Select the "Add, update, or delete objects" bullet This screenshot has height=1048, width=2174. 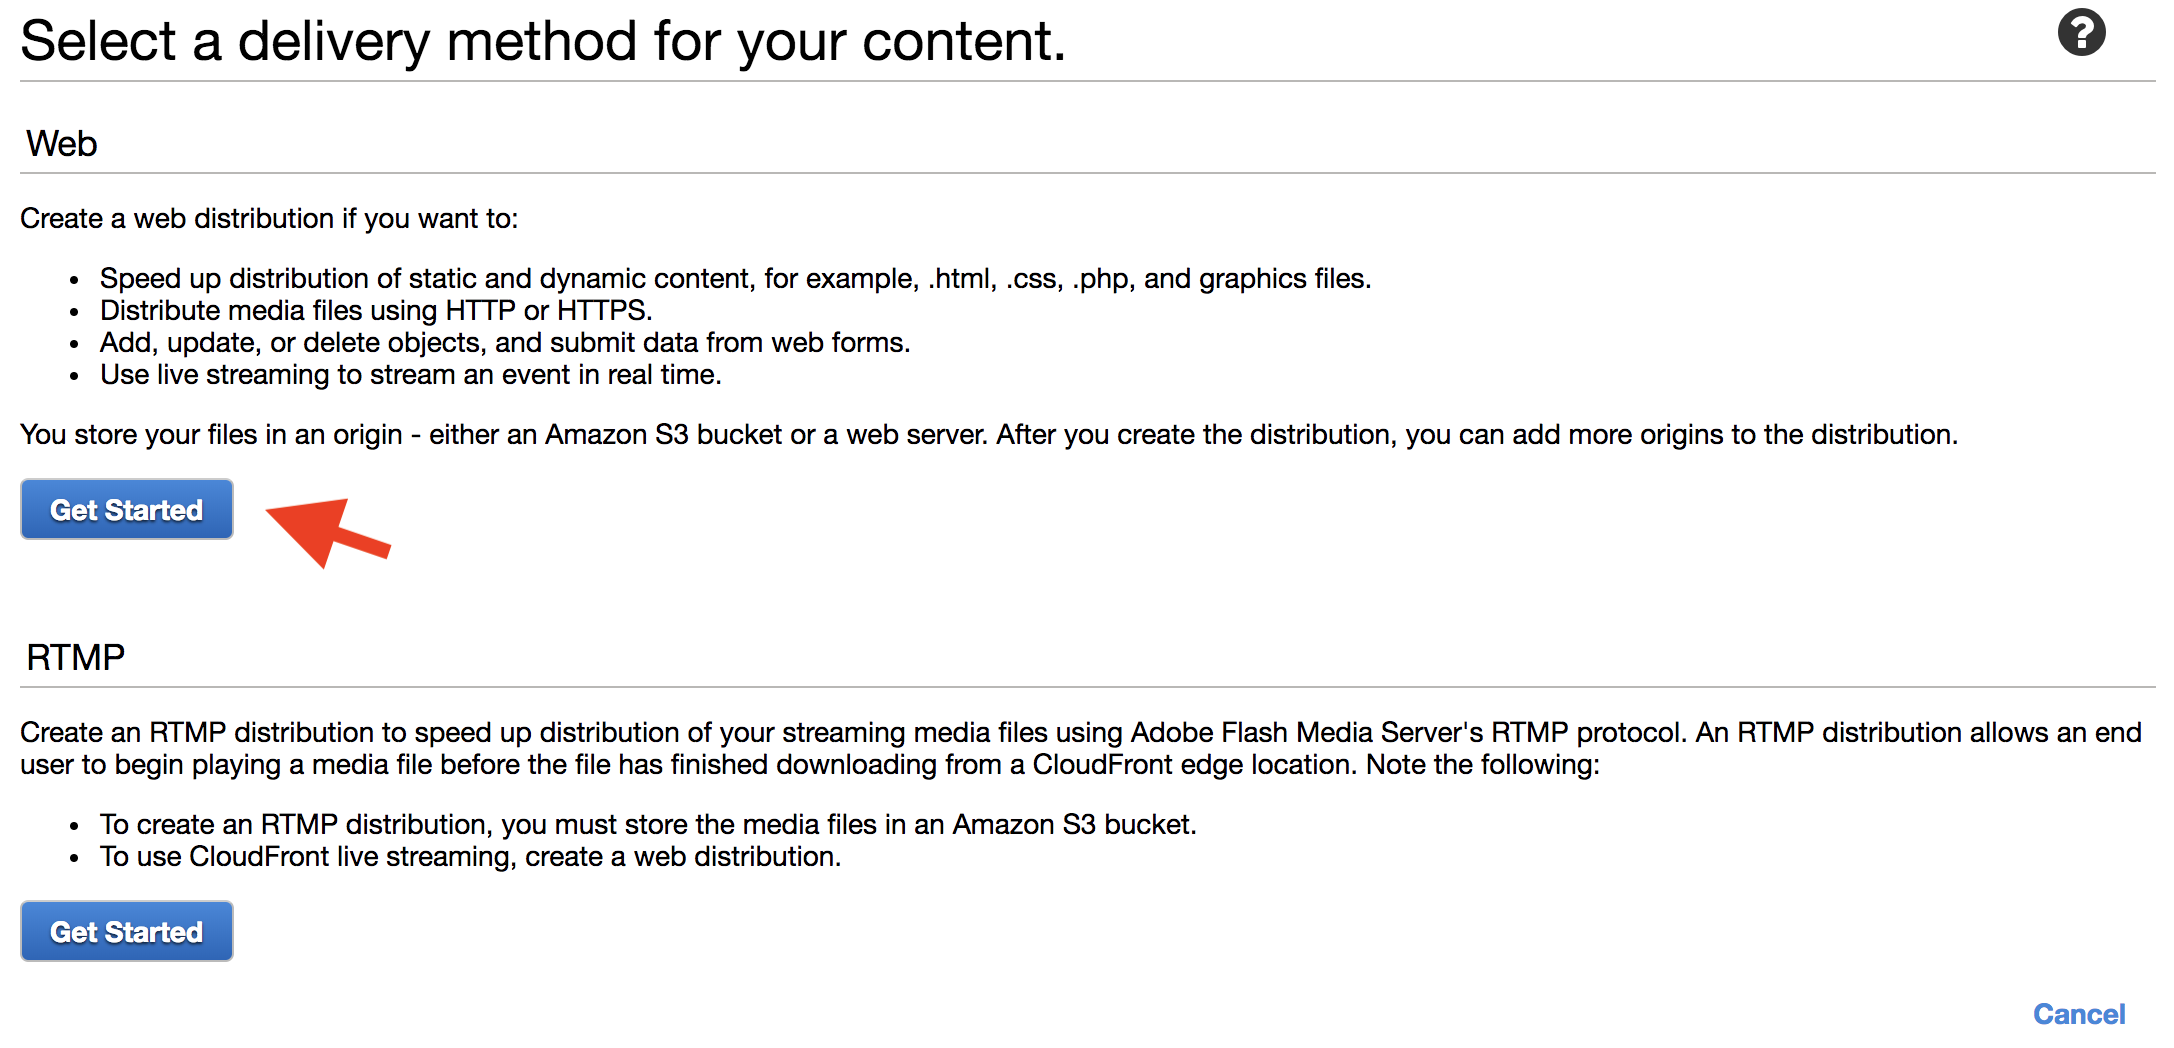click(505, 343)
